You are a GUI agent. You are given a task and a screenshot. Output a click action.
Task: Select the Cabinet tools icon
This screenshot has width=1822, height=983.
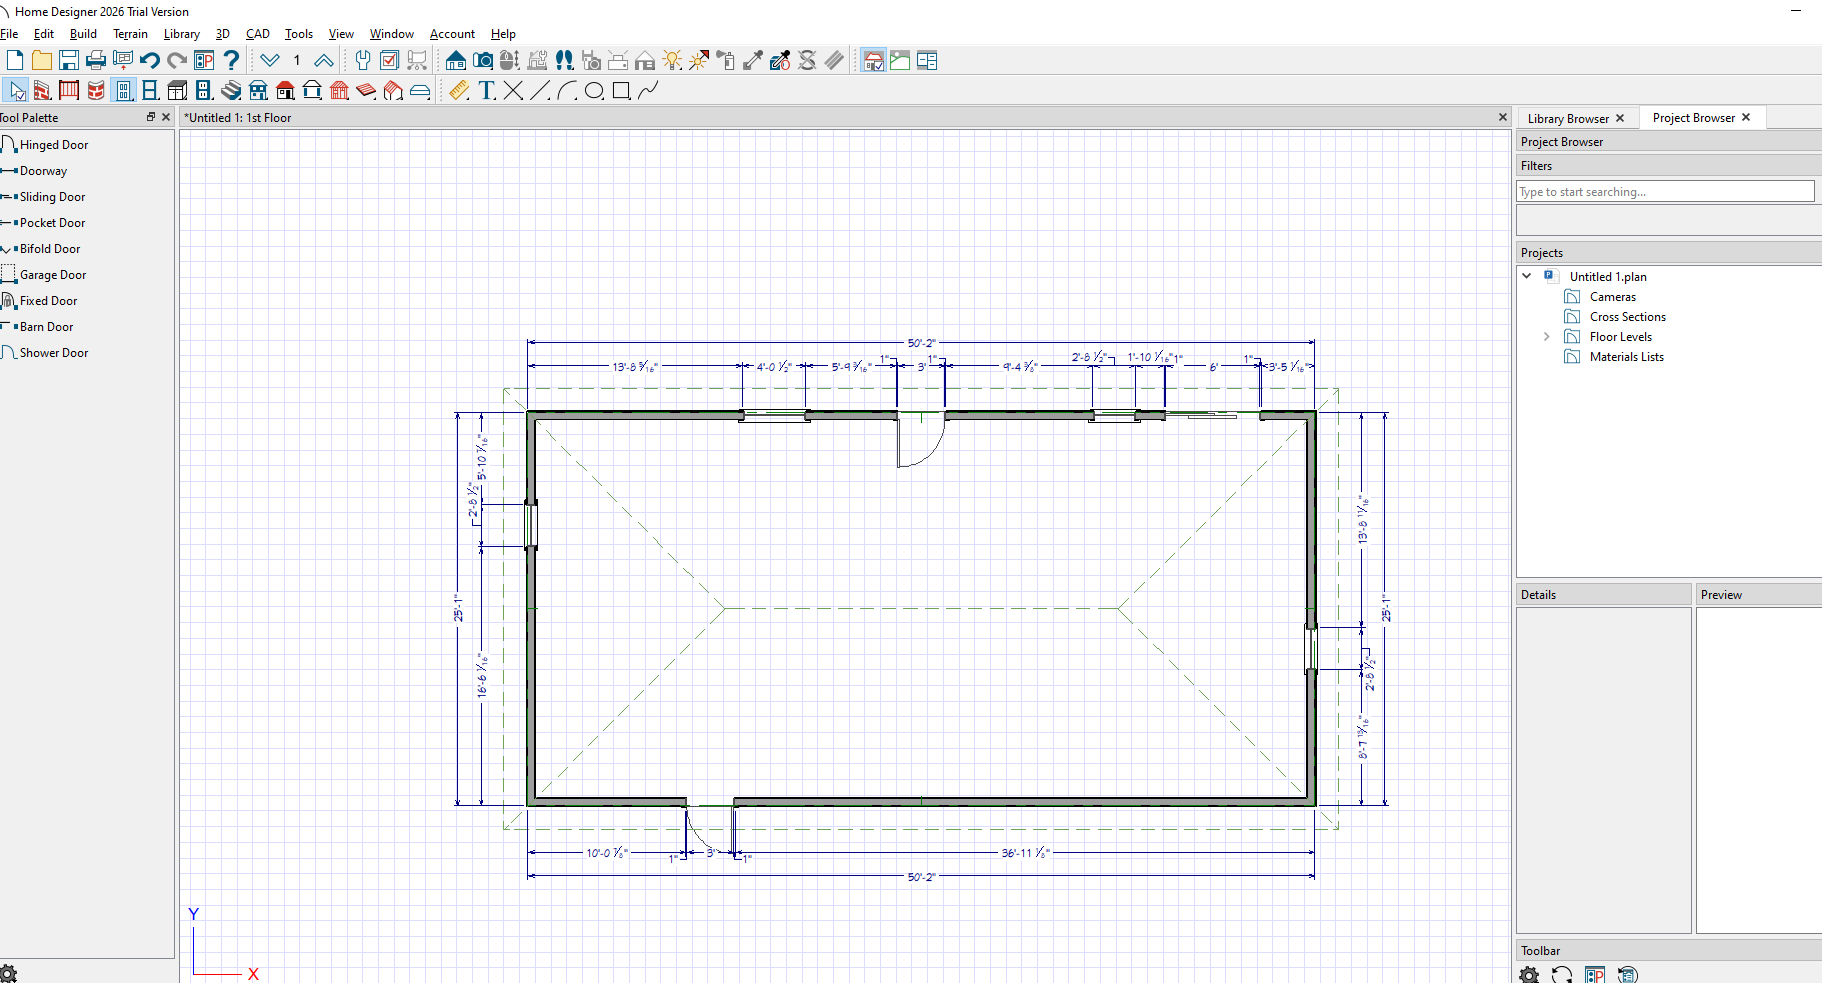[x=177, y=91]
